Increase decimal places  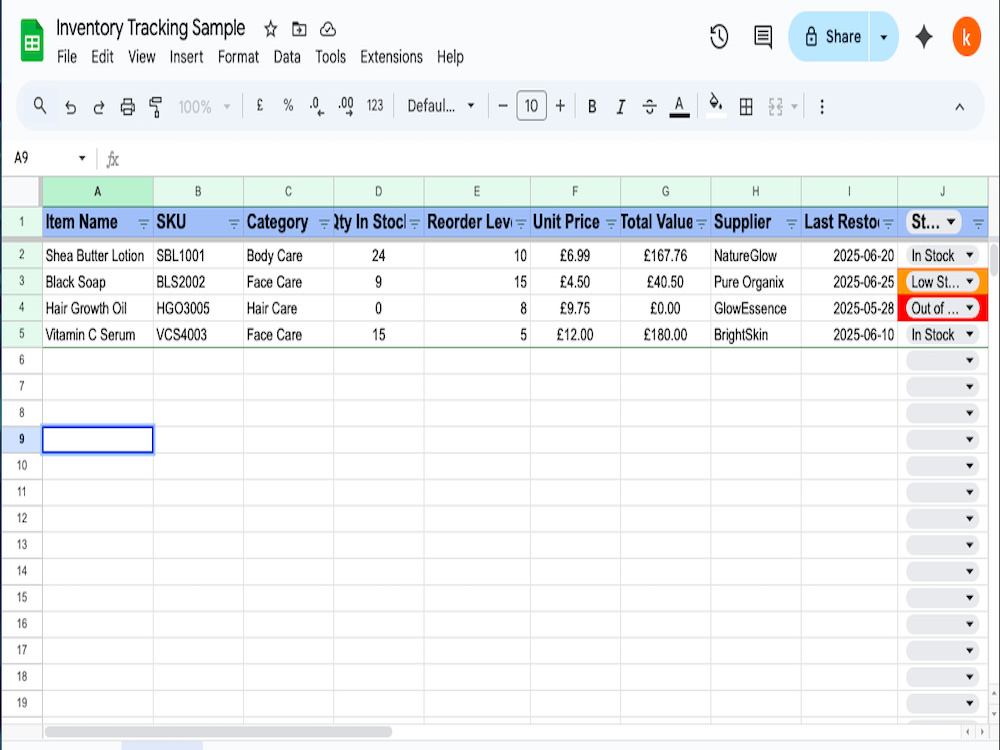(x=346, y=107)
